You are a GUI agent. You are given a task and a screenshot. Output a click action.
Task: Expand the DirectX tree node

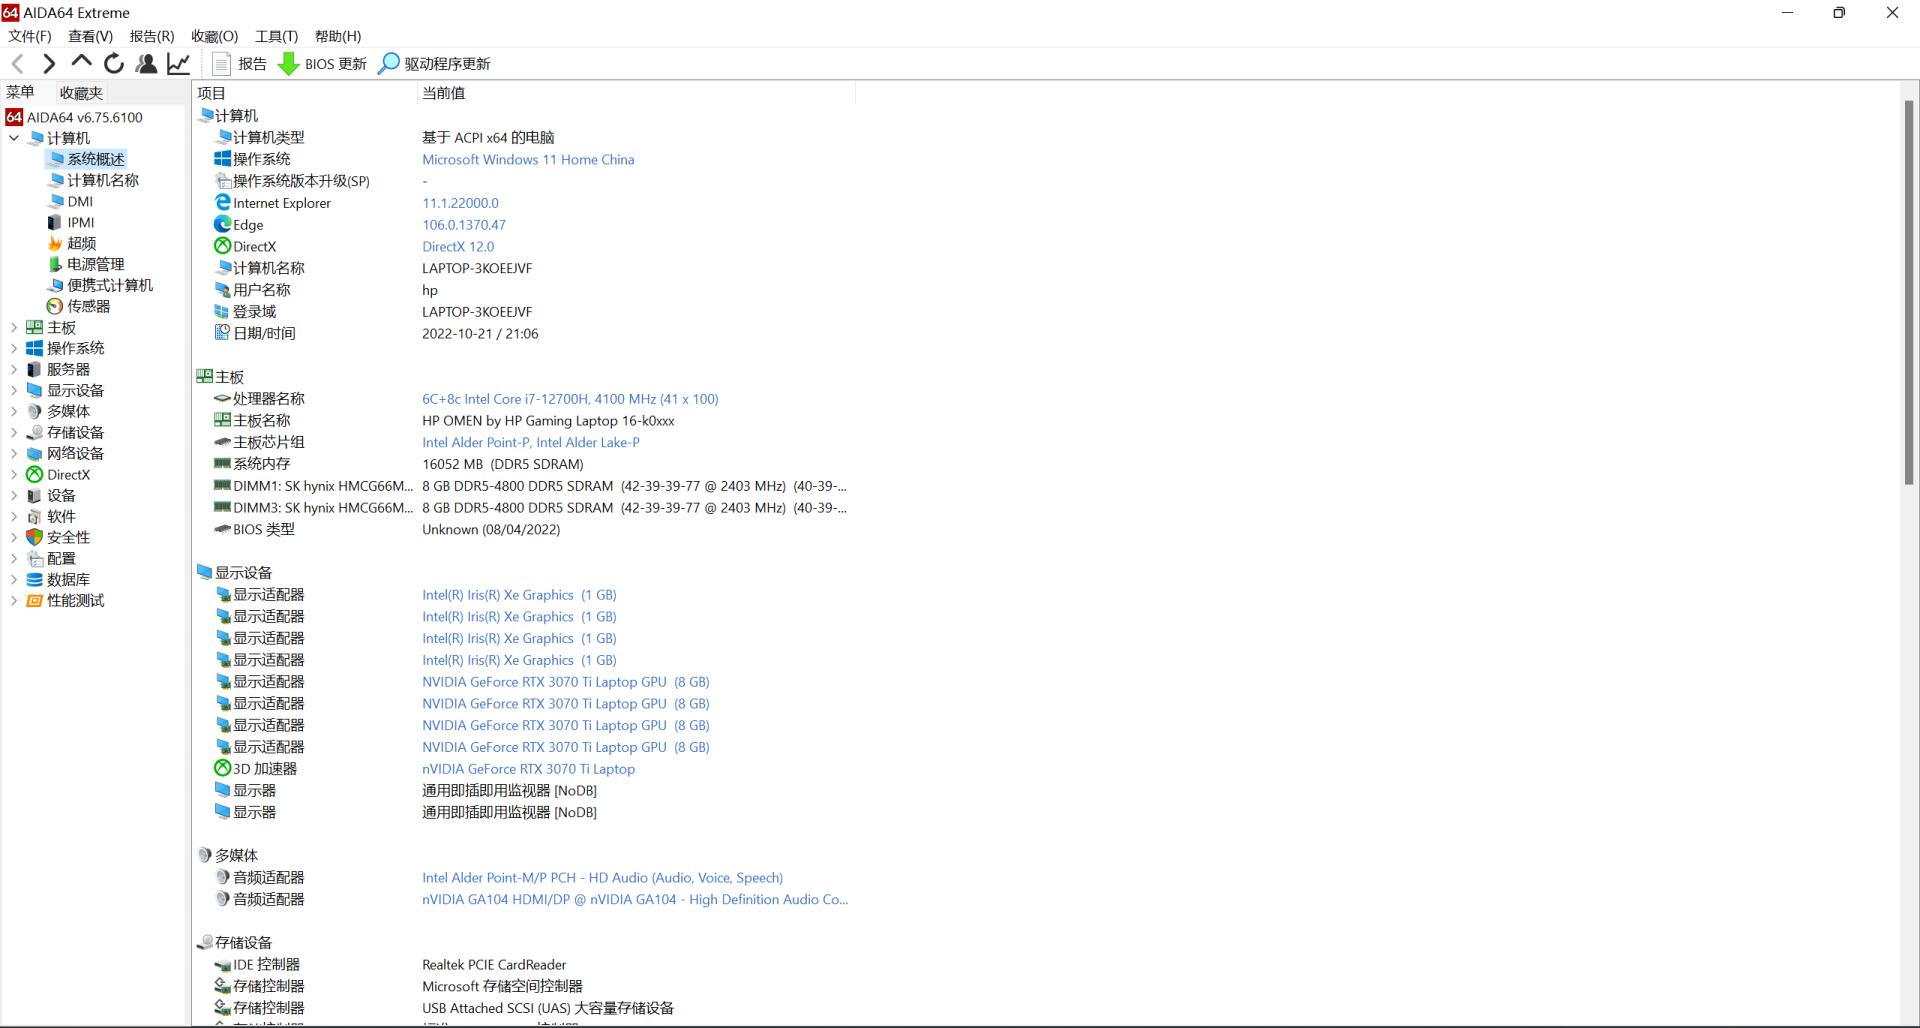click(14, 474)
